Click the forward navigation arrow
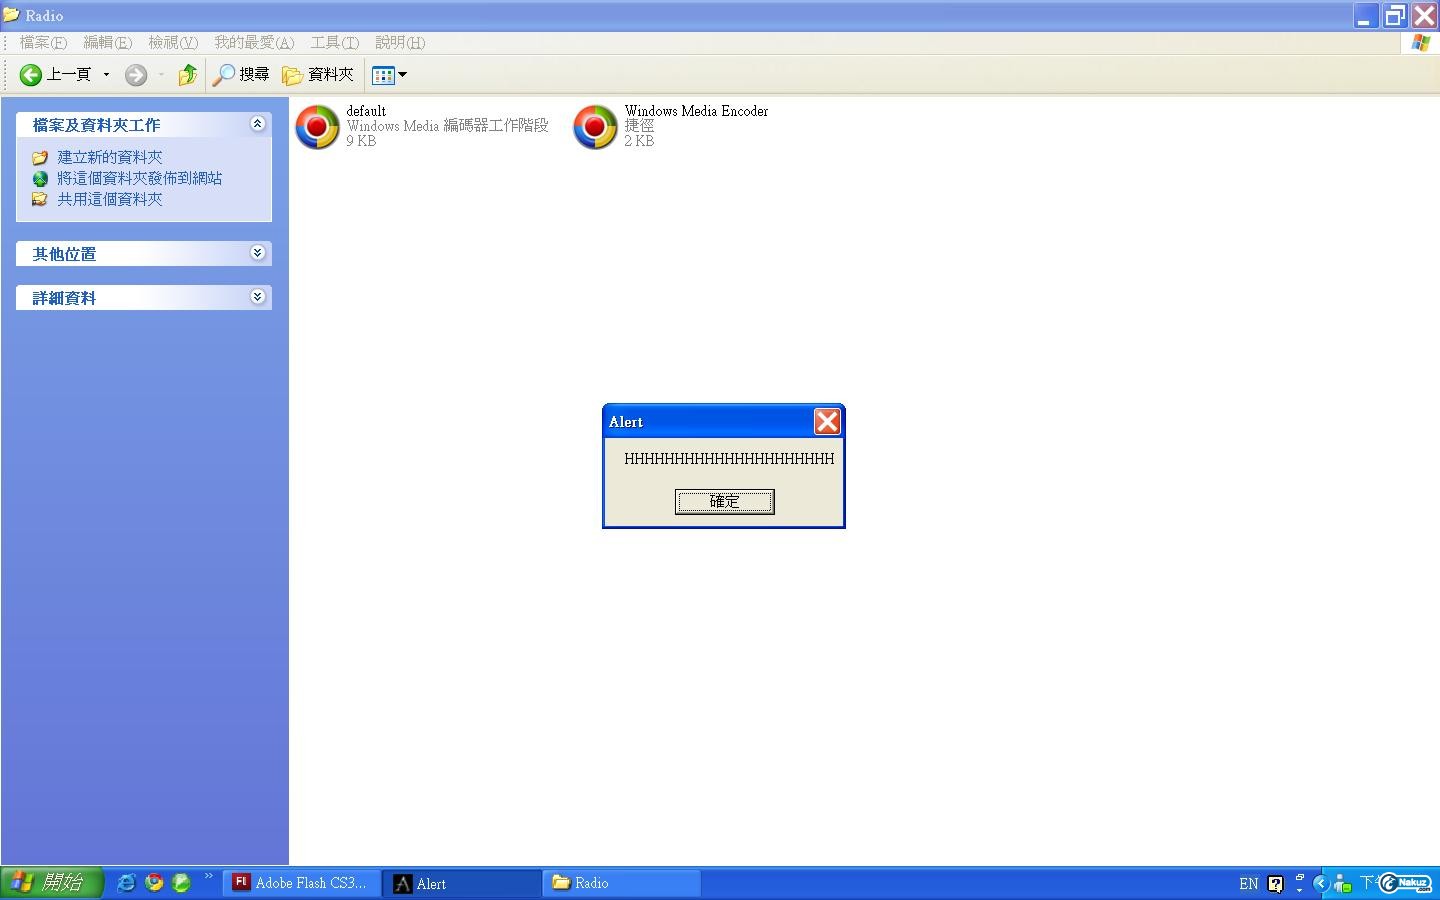 click(136, 74)
